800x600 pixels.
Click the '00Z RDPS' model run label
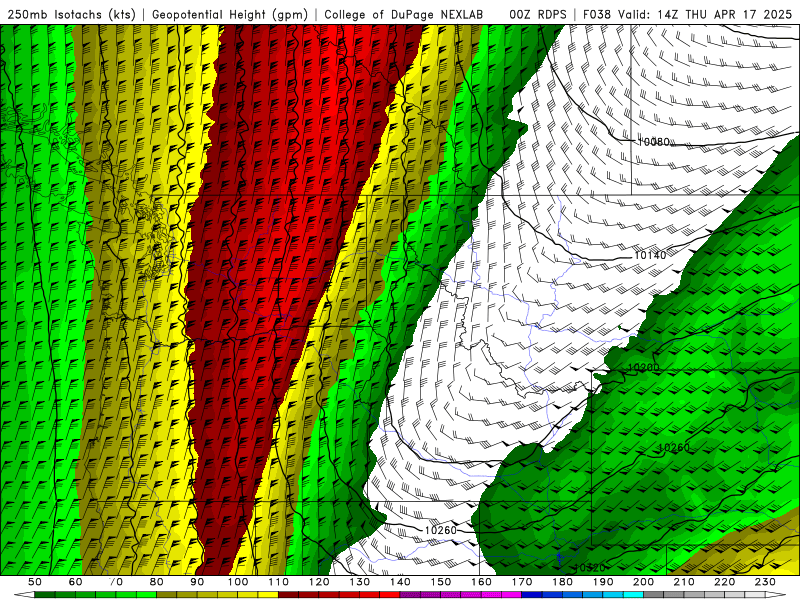pyautogui.click(x=537, y=15)
